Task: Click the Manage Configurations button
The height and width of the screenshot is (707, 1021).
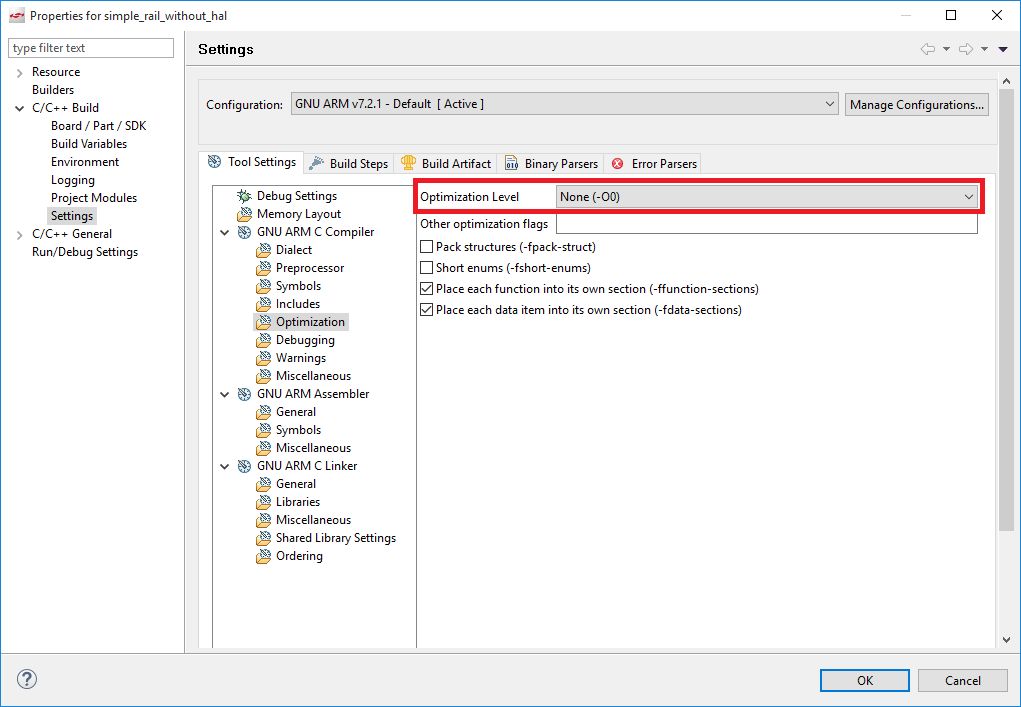Action: click(916, 104)
